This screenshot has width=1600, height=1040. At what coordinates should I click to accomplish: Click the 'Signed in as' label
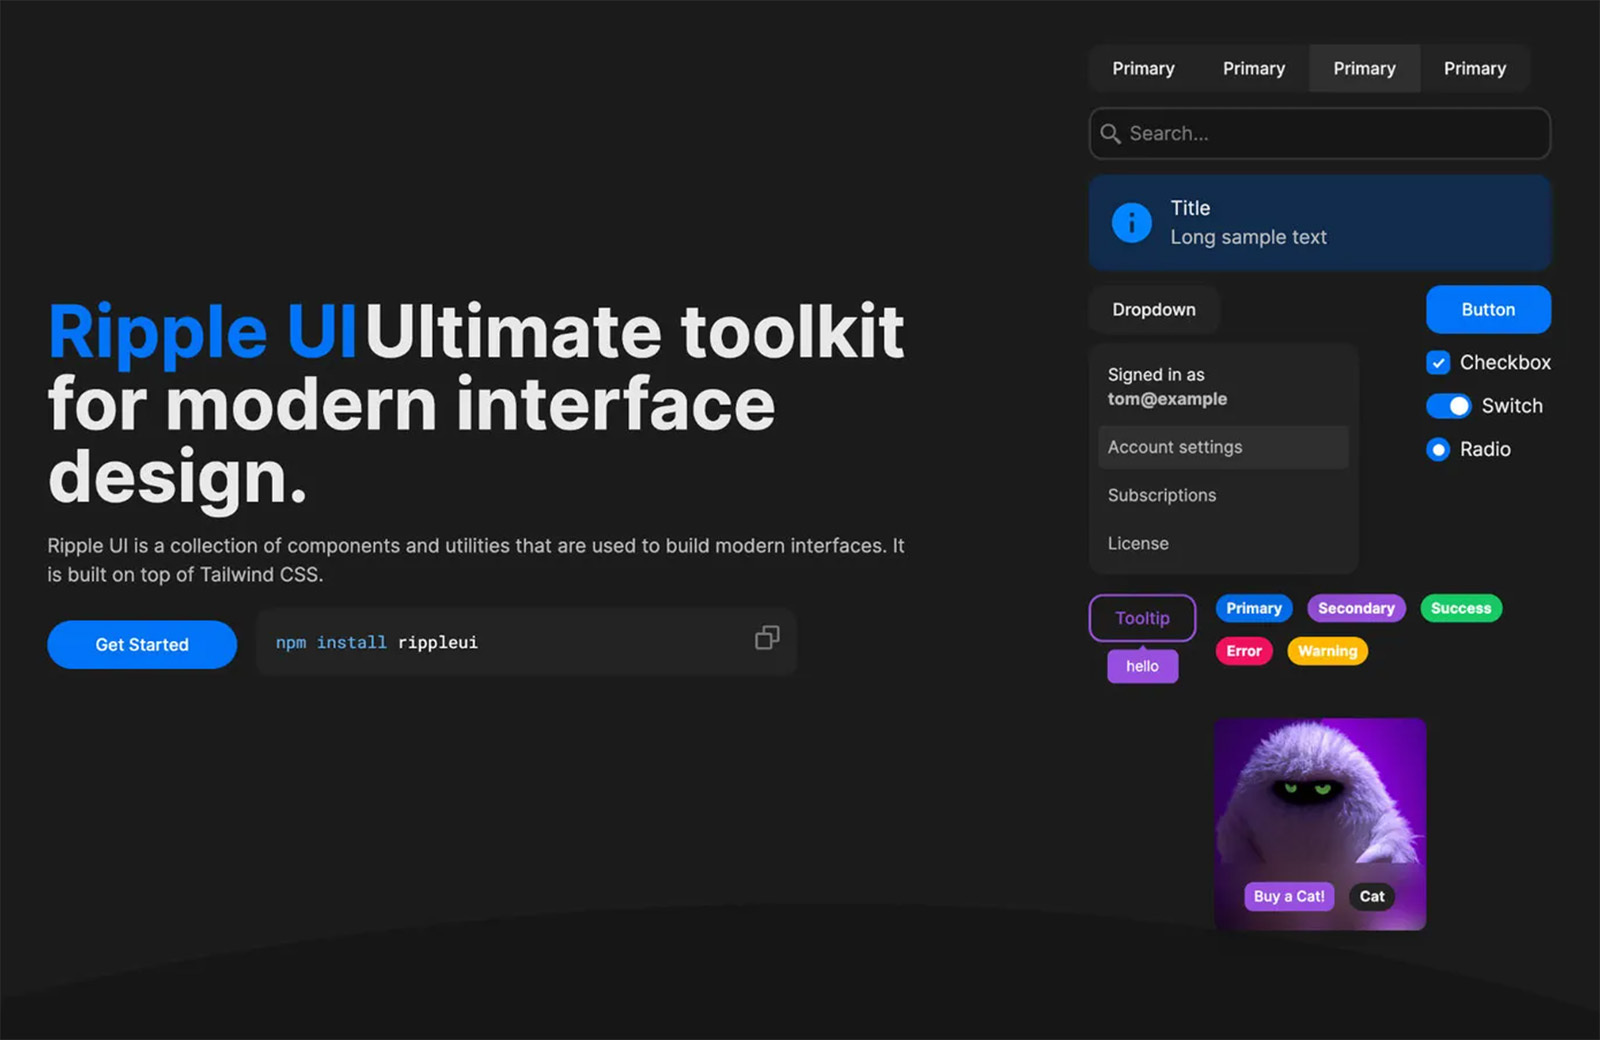tap(1156, 375)
